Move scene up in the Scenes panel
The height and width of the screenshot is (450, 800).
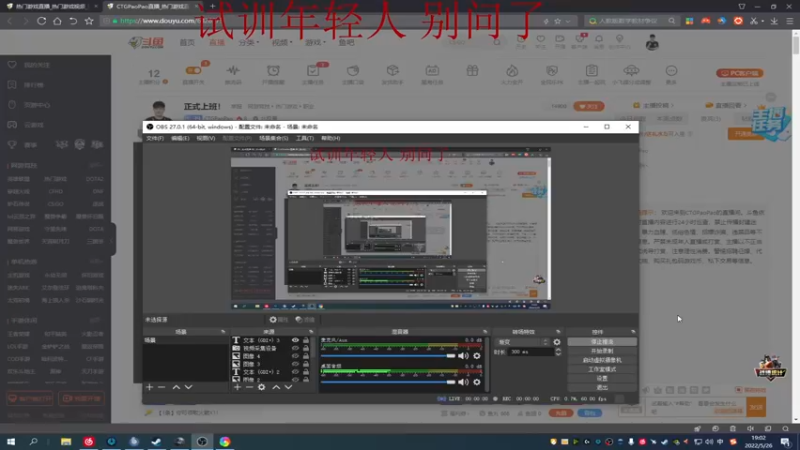(176, 387)
